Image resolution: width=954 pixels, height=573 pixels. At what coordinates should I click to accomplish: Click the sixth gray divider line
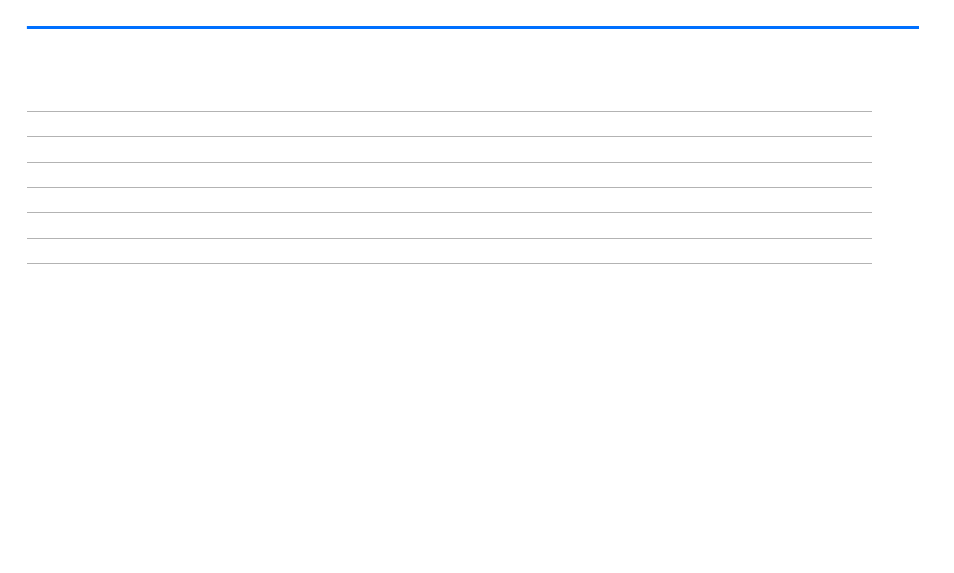click(x=449, y=238)
